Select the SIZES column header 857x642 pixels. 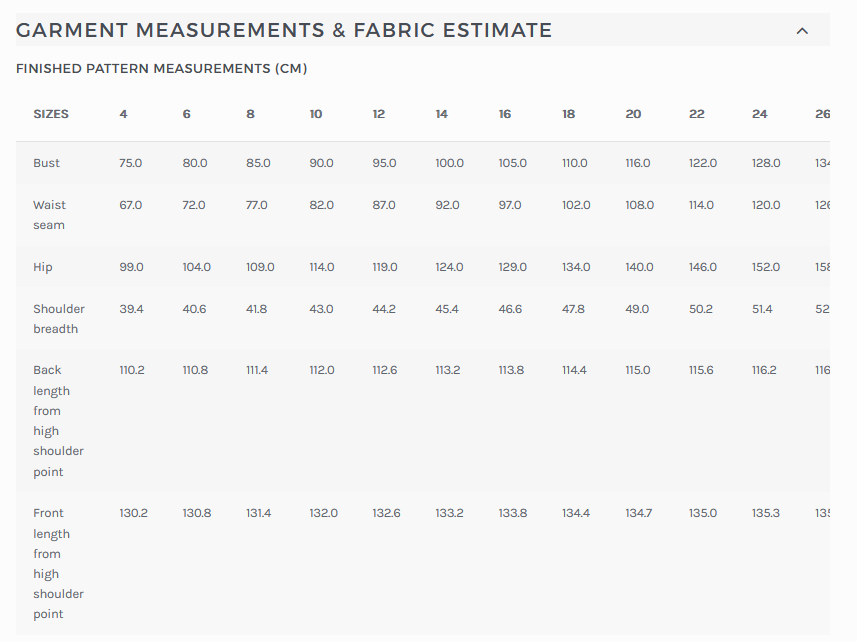(x=51, y=114)
